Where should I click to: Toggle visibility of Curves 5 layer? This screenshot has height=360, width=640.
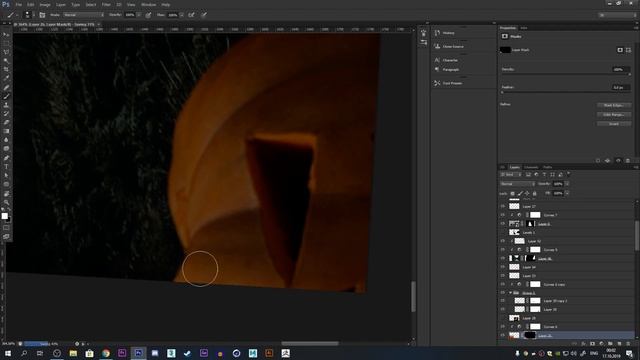point(503,250)
